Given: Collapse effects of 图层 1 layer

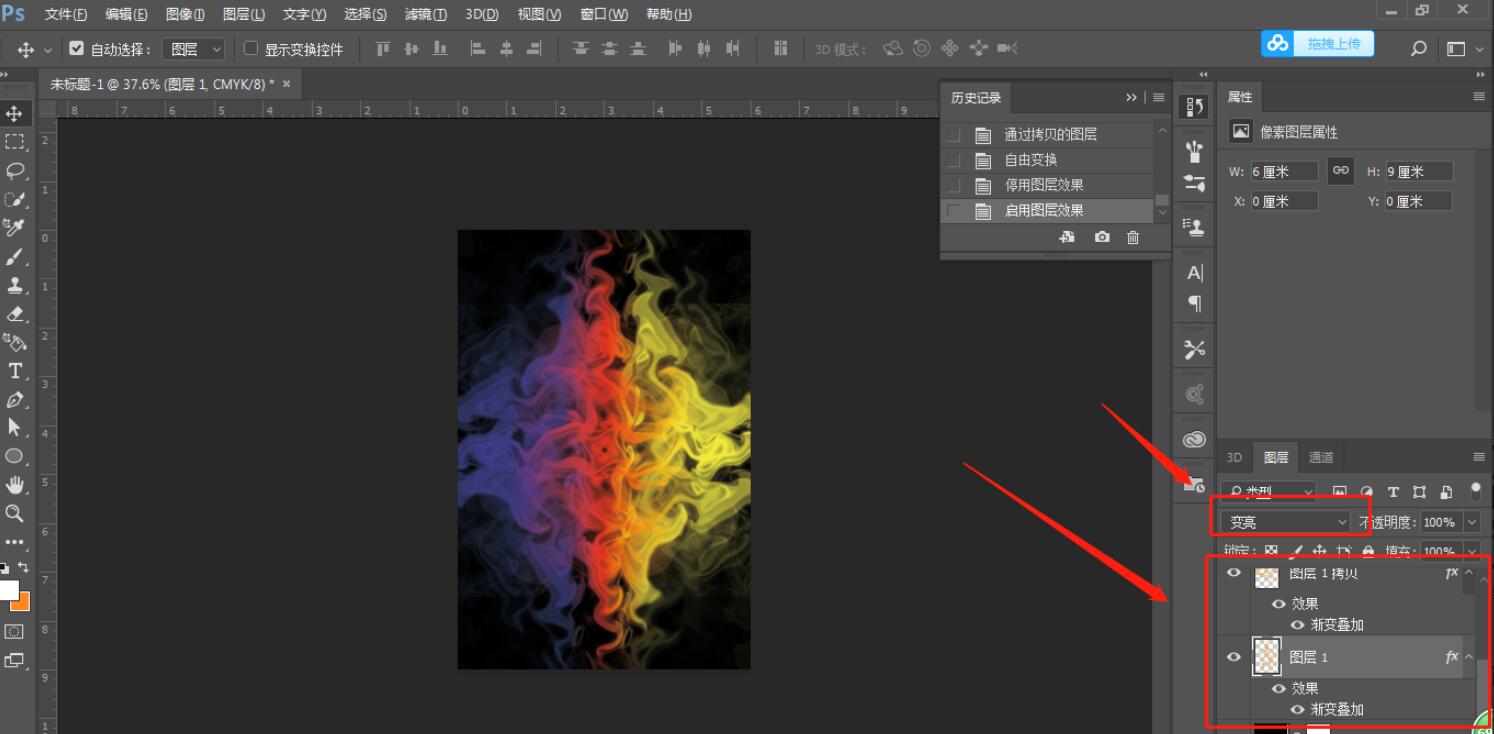Looking at the screenshot, I should (1469, 657).
